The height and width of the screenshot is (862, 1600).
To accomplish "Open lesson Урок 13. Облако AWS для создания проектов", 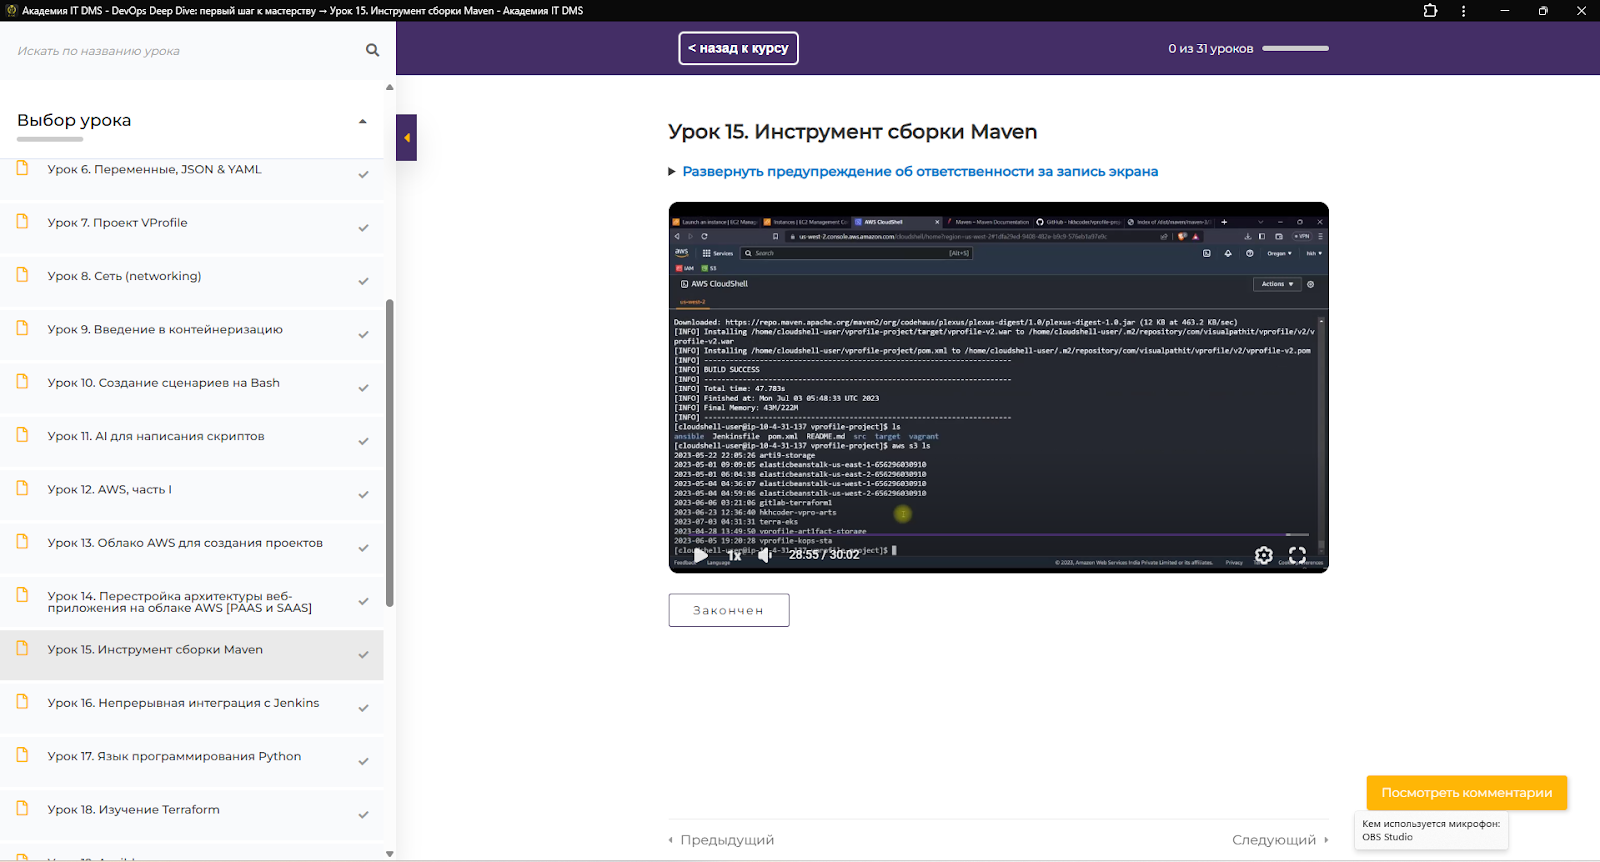I will [185, 543].
